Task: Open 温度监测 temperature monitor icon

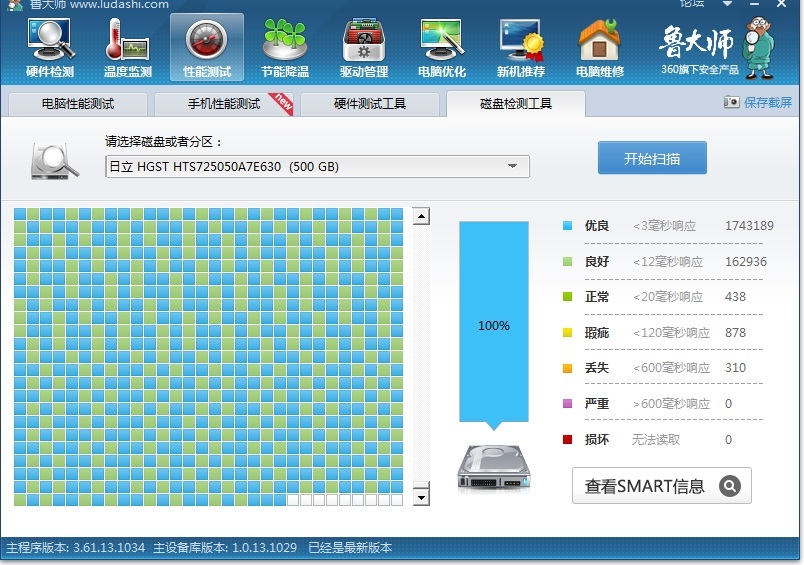Action: click(x=128, y=48)
